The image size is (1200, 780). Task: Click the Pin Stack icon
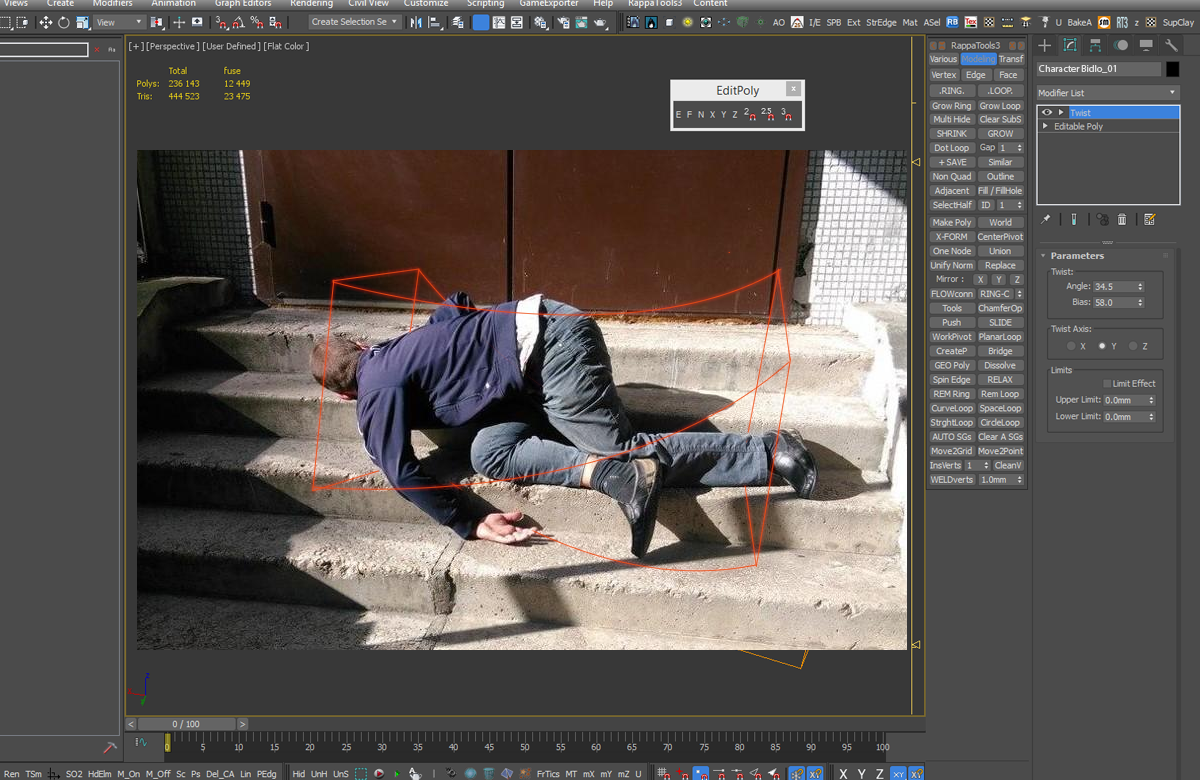[x=1046, y=219]
